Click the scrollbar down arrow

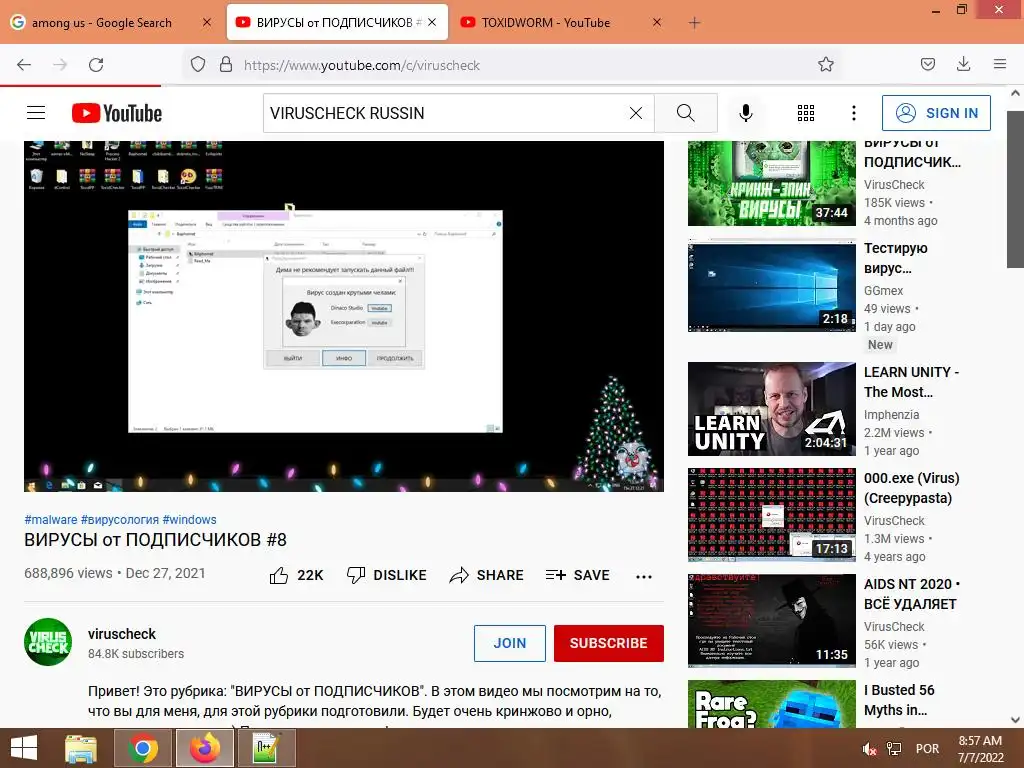point(1015,720)
